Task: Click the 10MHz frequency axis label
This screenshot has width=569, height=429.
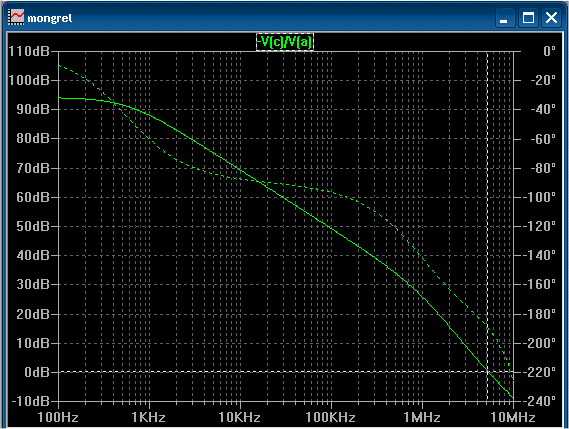Action: (513, 417)
